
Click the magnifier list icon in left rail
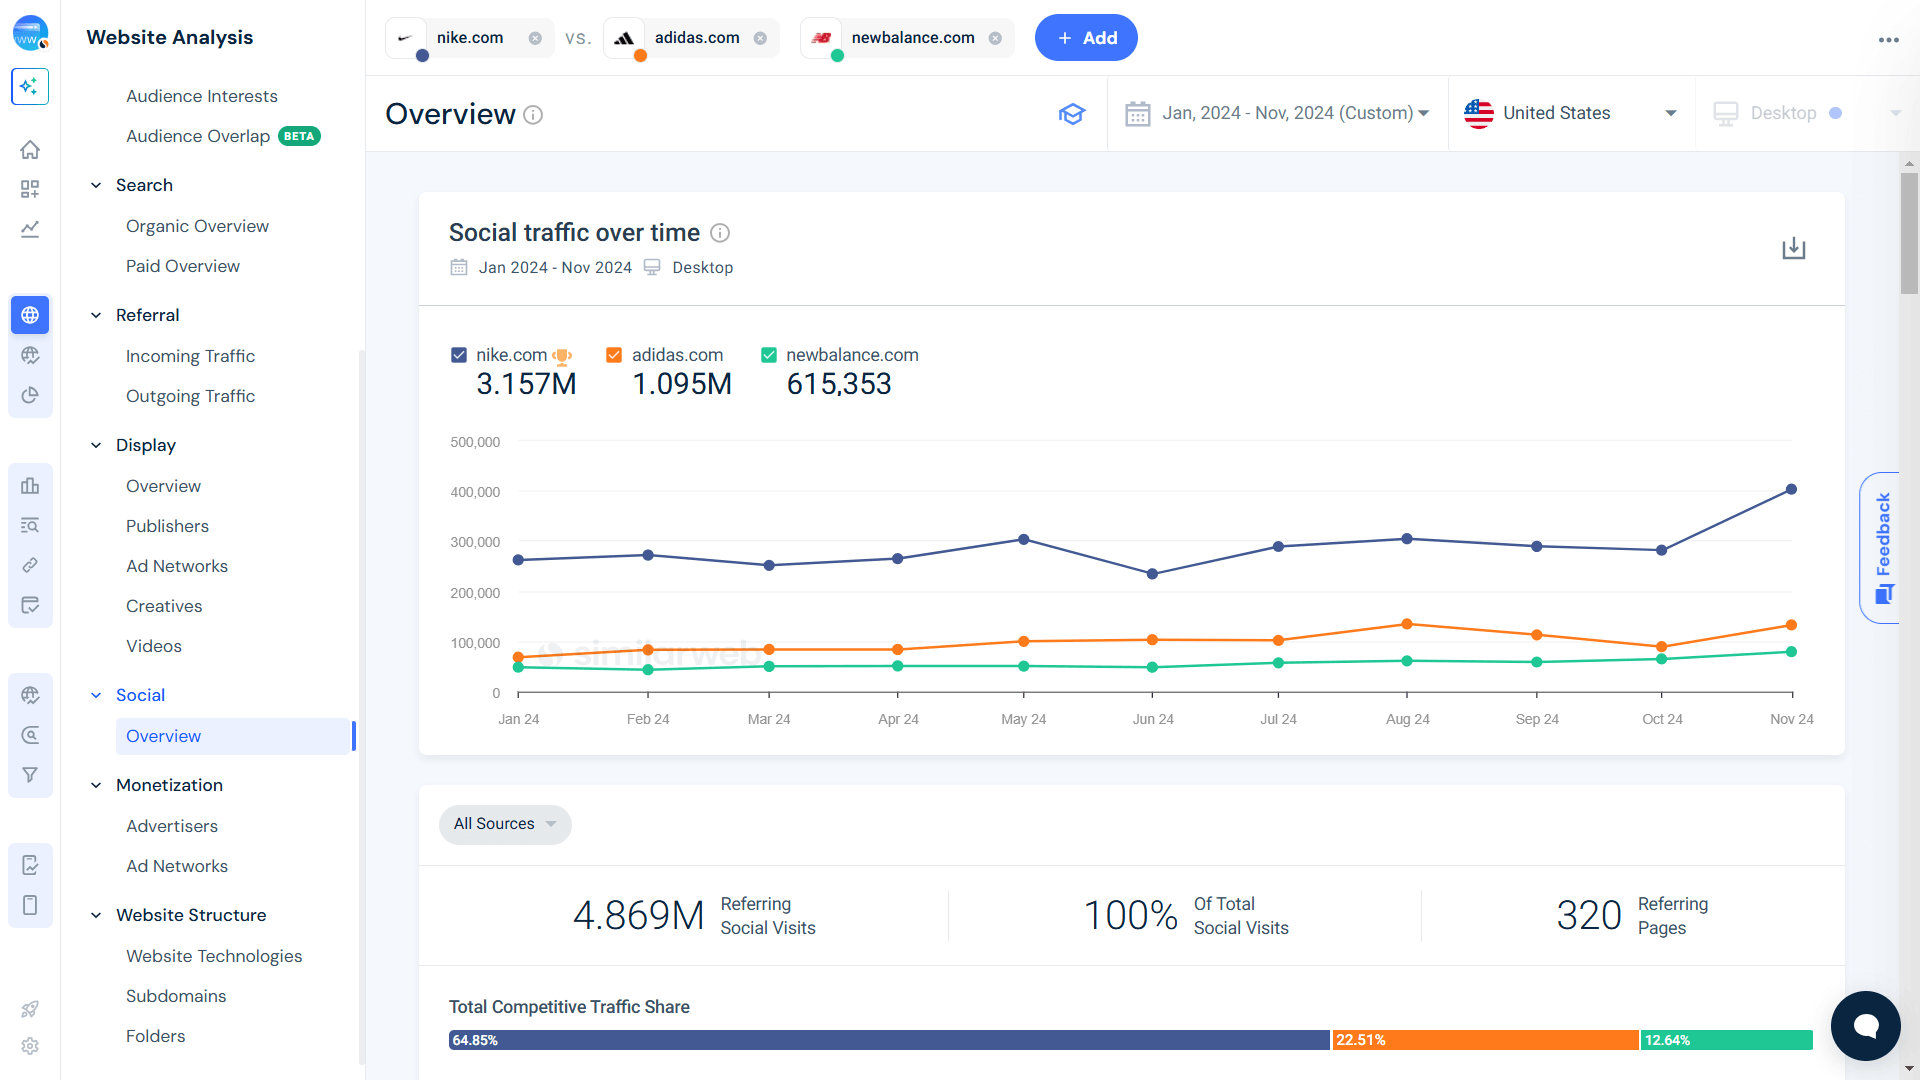pos(30,525)
